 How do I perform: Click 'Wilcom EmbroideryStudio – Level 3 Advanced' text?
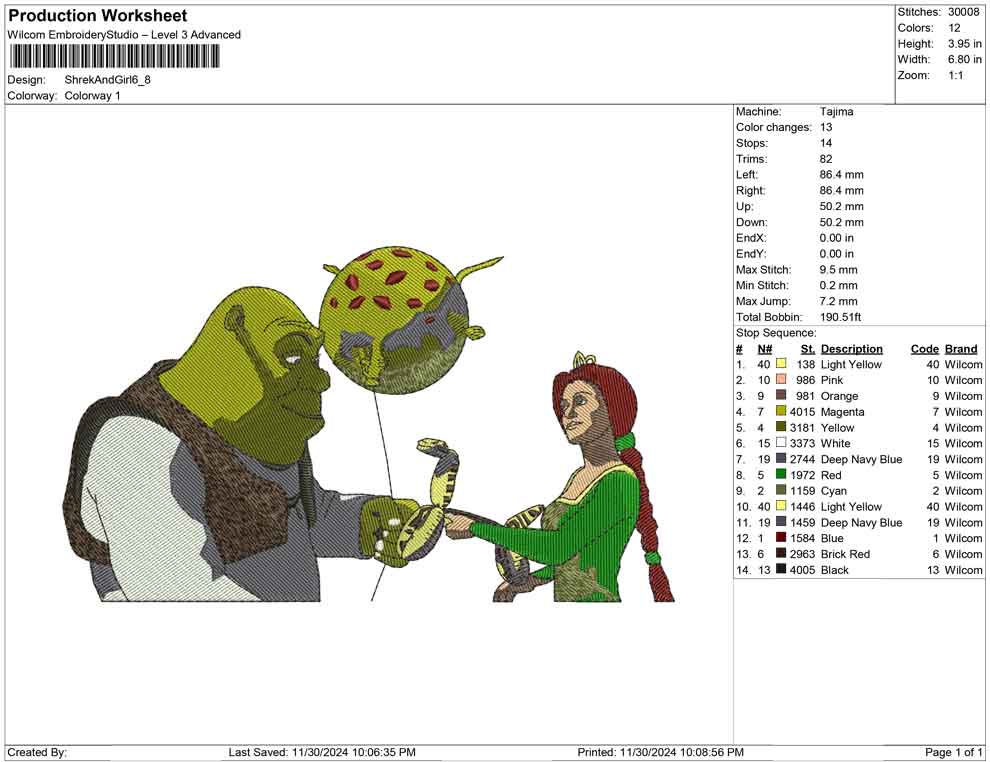pos(124,35)
